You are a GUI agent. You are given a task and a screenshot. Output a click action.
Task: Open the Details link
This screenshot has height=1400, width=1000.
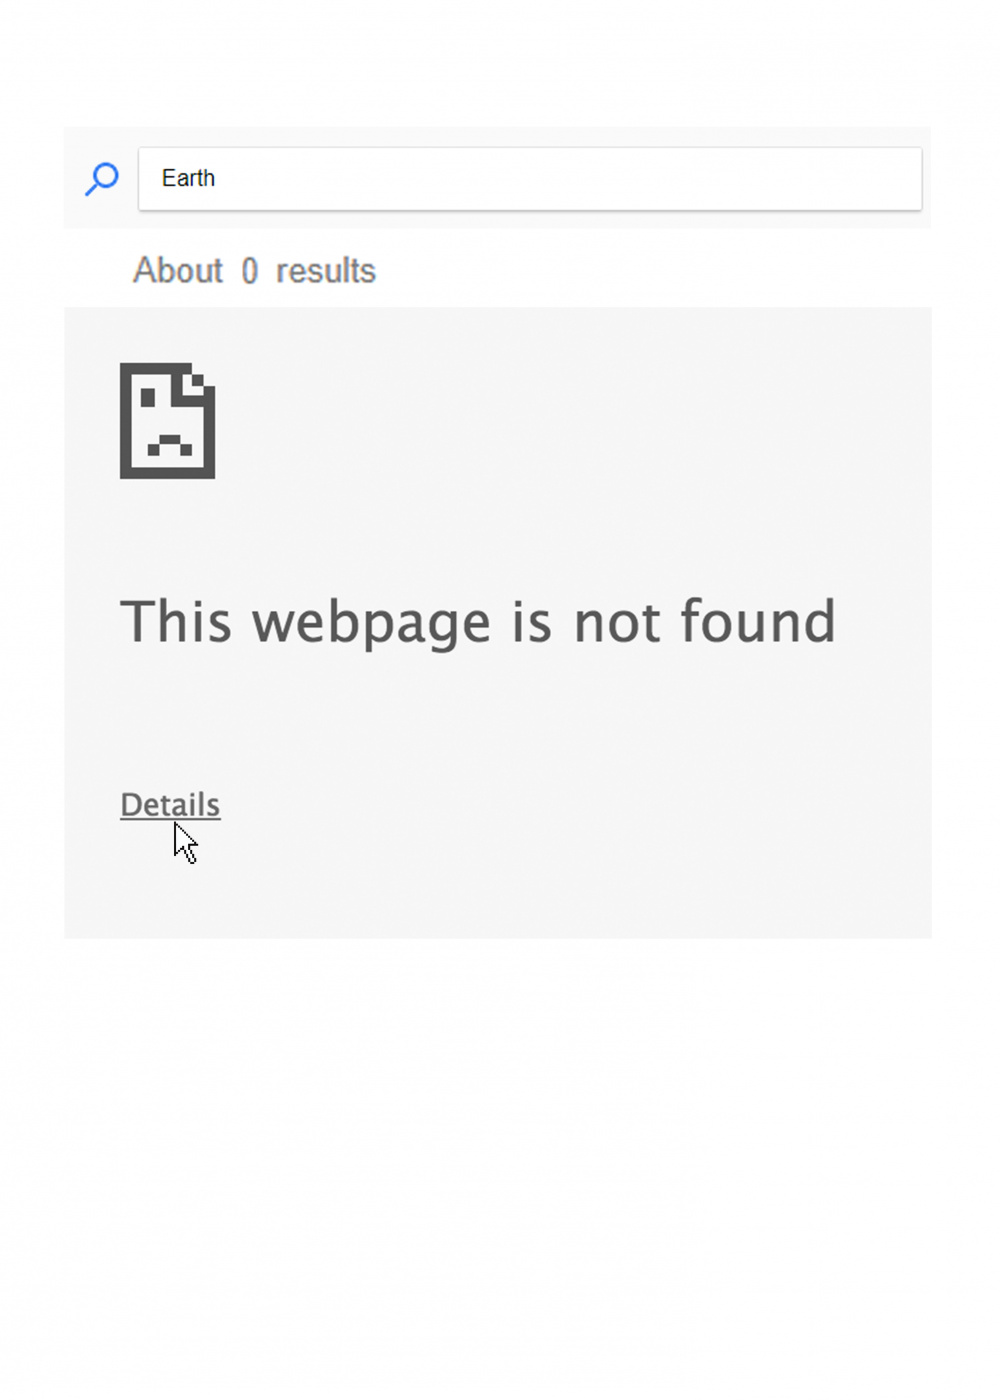coord(170,805)
